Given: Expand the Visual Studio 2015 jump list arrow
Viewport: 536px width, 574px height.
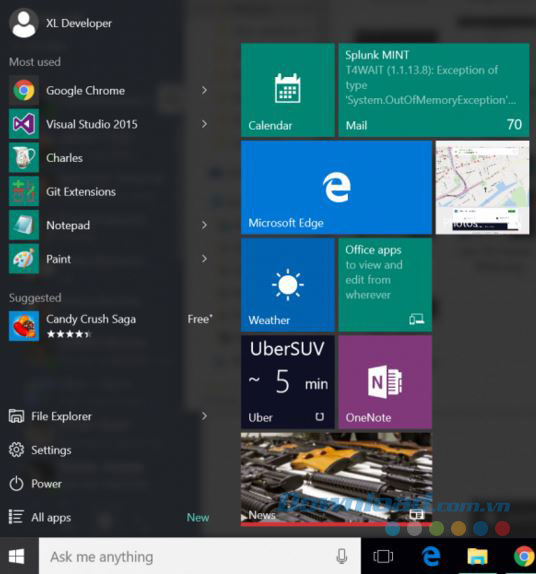Looking at the screenshot, I should point(204,124).
